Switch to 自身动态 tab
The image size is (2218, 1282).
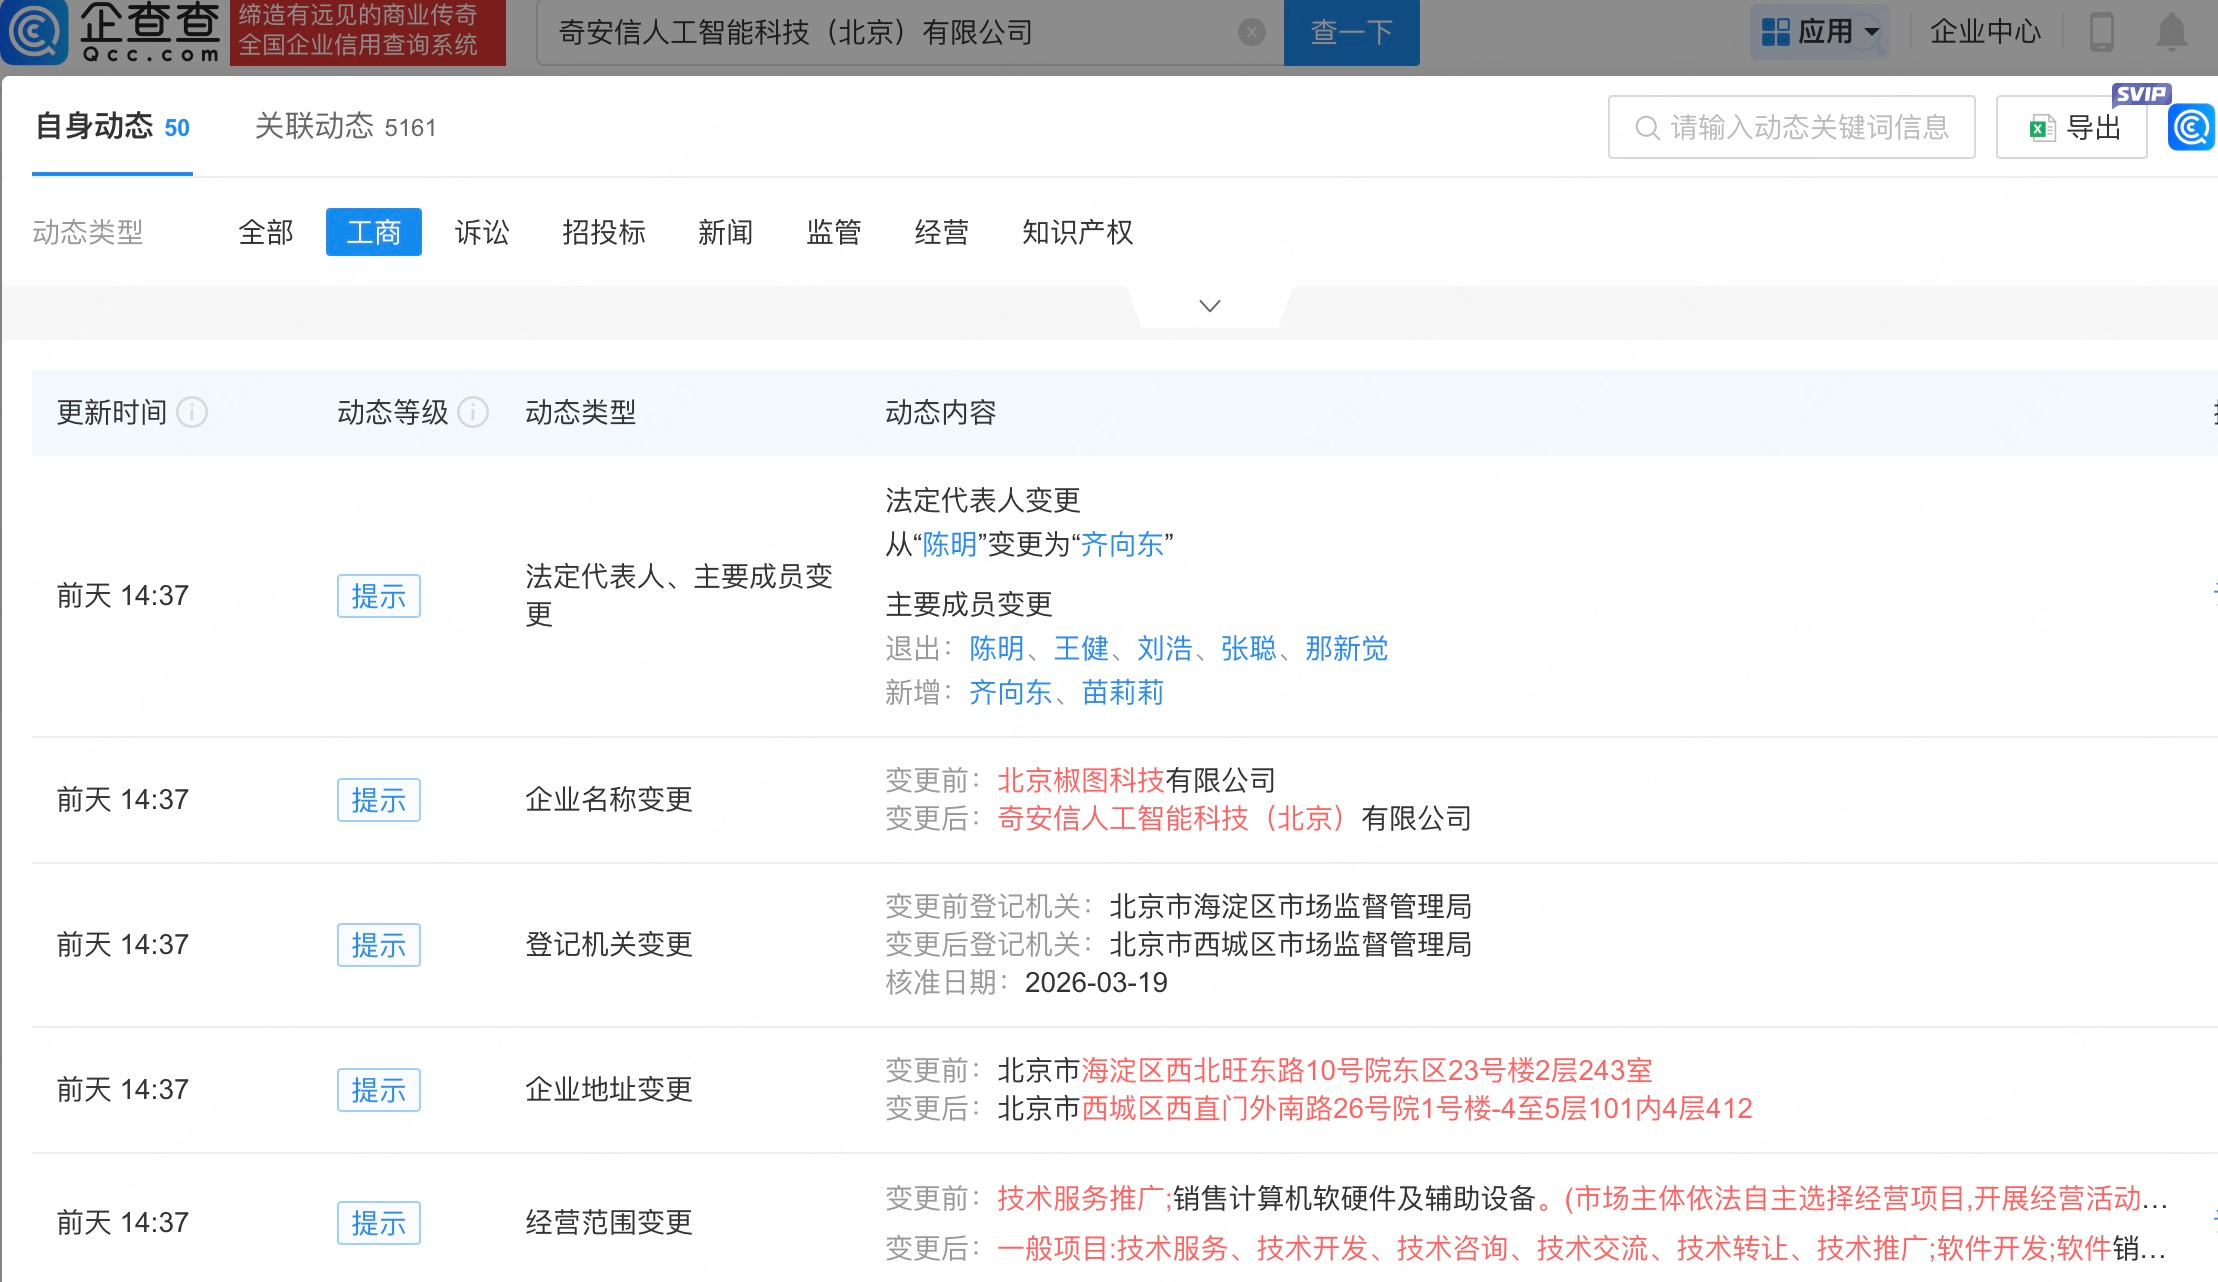[112, 127]
